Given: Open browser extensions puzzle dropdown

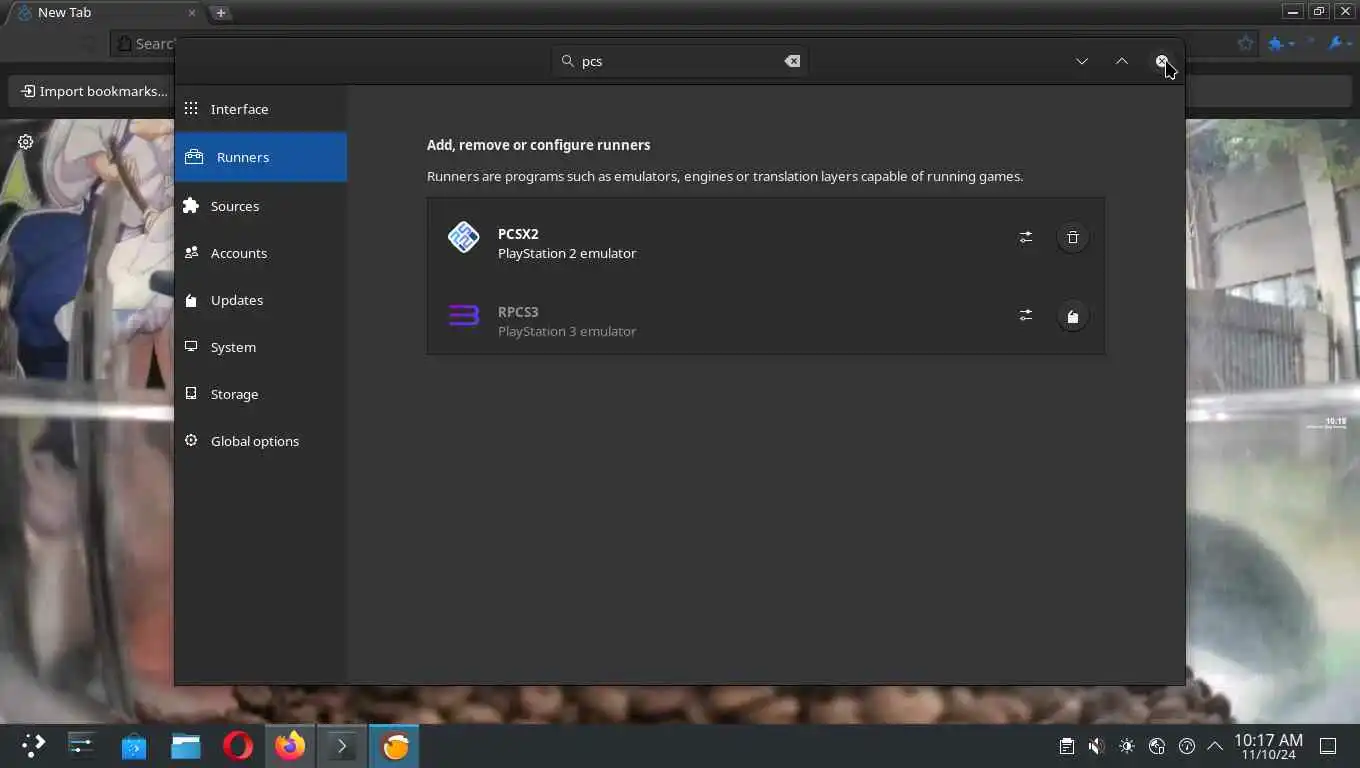Looking at the screenshot, I should pos(1281,43).
